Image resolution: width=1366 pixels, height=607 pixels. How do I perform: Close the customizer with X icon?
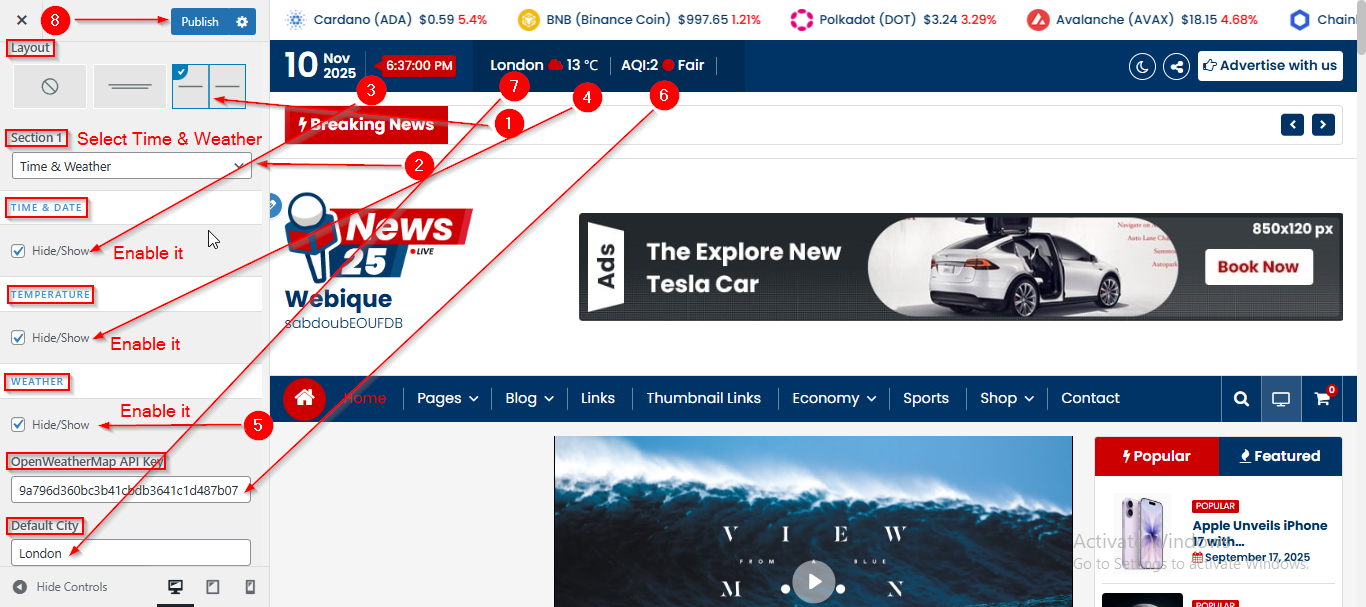coord(21,21)
